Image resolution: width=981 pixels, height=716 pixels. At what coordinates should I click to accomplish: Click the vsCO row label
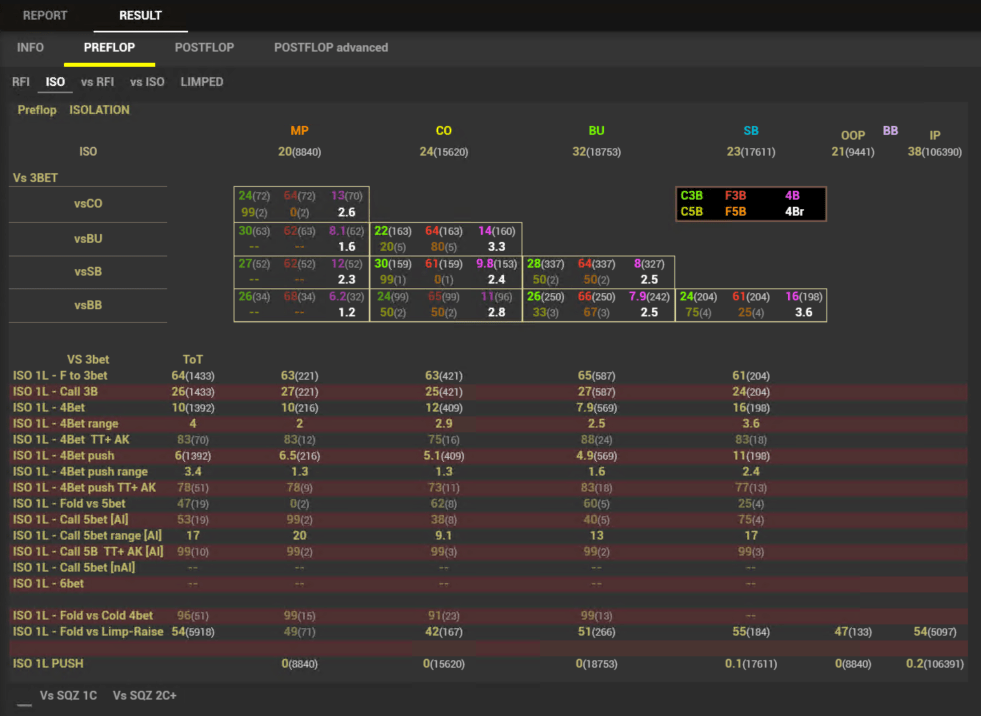[88, 203]
